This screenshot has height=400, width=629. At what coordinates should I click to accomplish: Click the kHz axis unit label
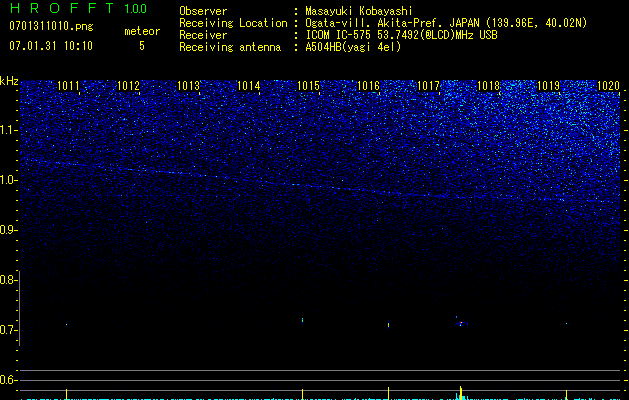10,80
